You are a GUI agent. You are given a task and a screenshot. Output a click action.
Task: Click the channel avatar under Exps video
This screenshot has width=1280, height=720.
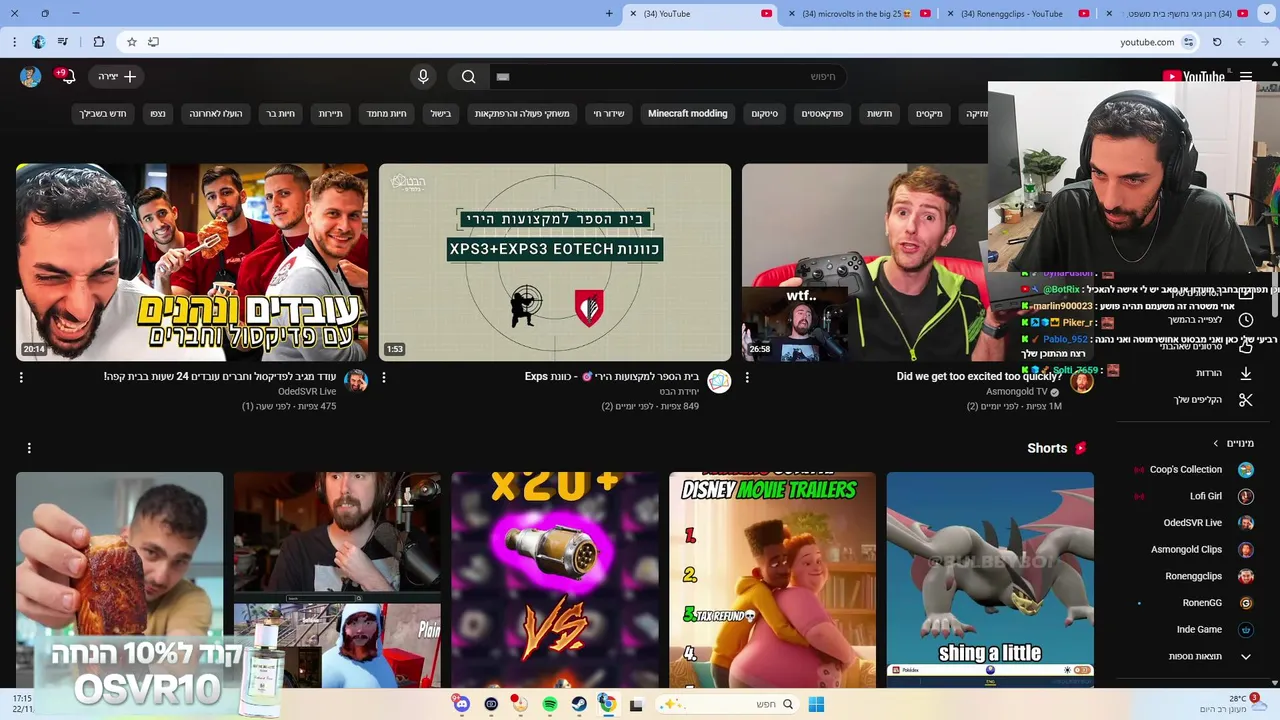tap(719, 381)
